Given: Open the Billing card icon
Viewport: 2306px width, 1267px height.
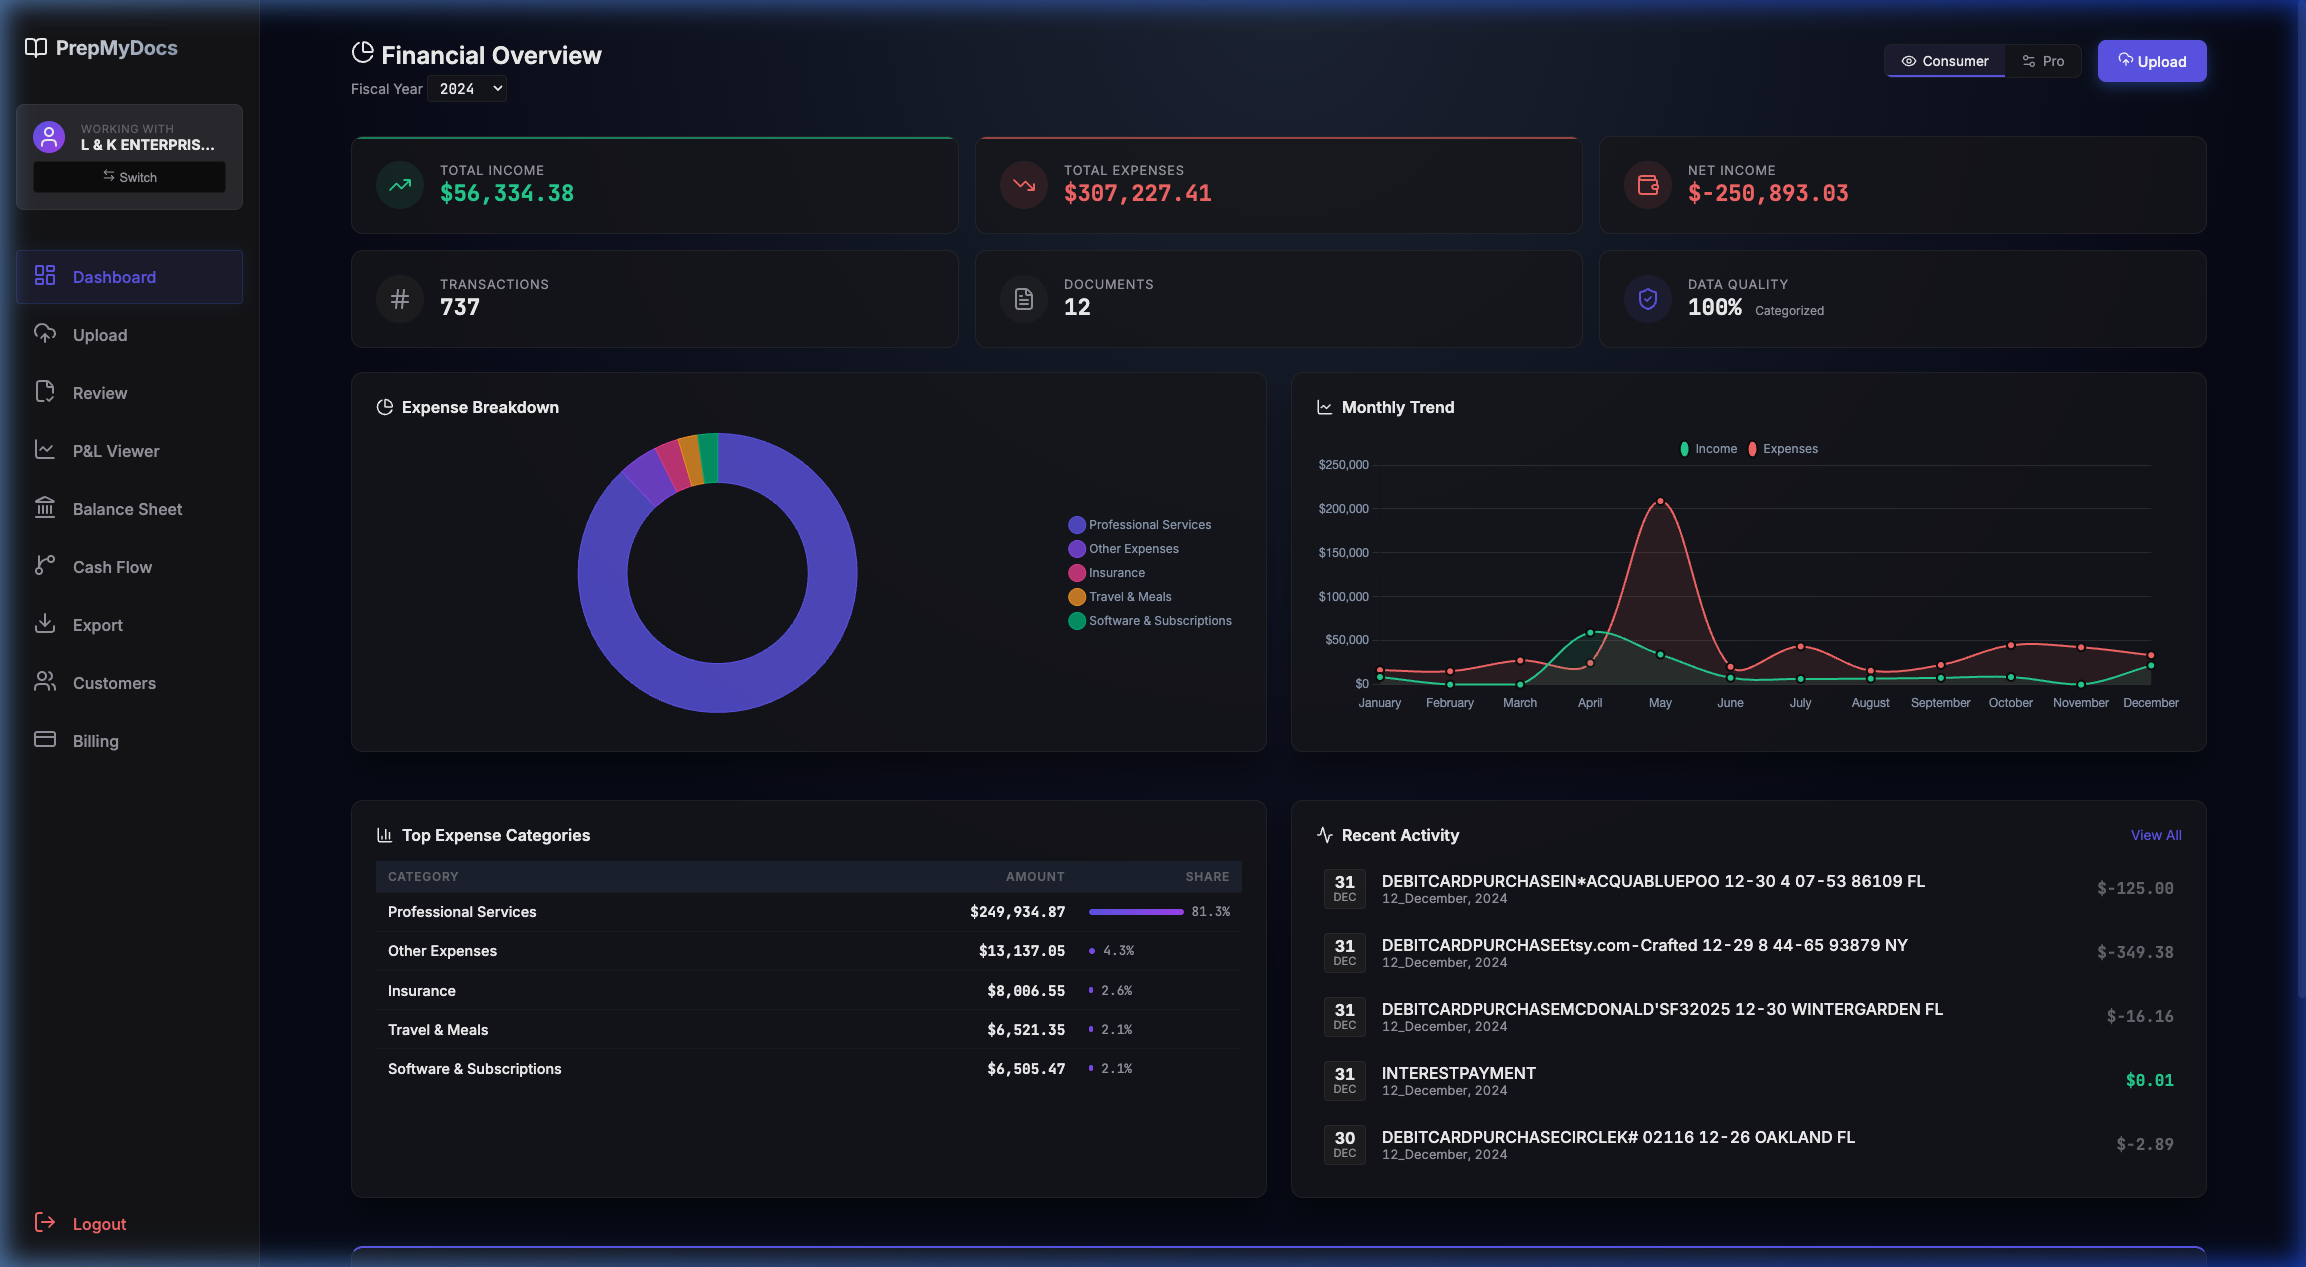Looking at the screenshot, I should (45, 740).
